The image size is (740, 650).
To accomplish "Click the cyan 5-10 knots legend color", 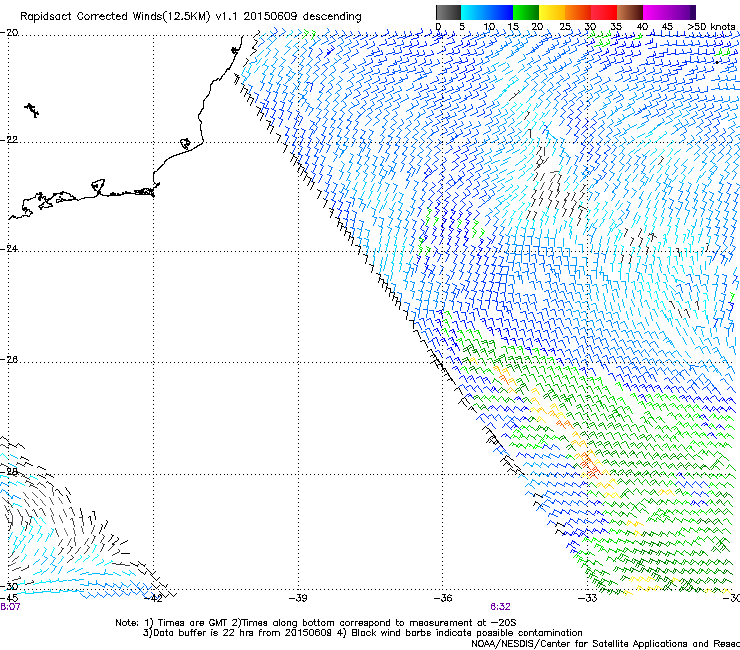I will coord(474,12).
